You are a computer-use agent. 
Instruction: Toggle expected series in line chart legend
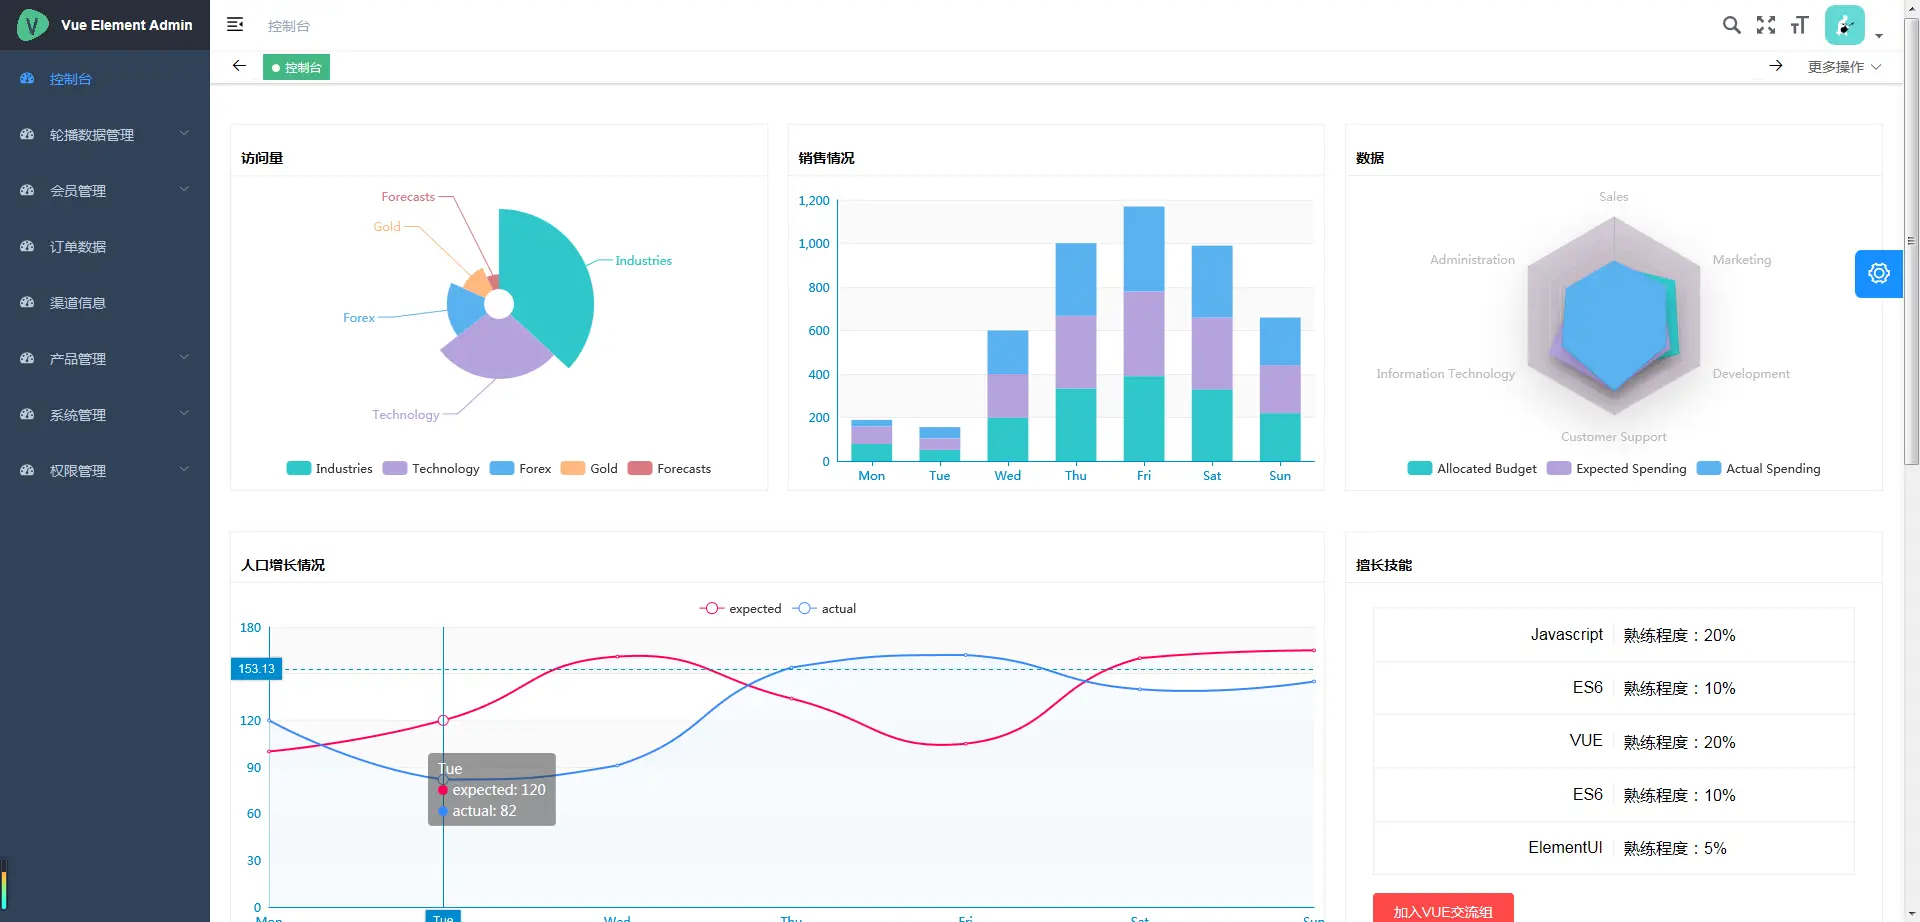(x=740, y=609)
